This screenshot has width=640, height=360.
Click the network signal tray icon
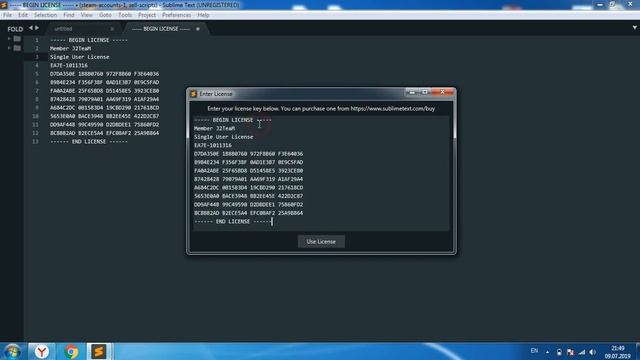[582, 352]
